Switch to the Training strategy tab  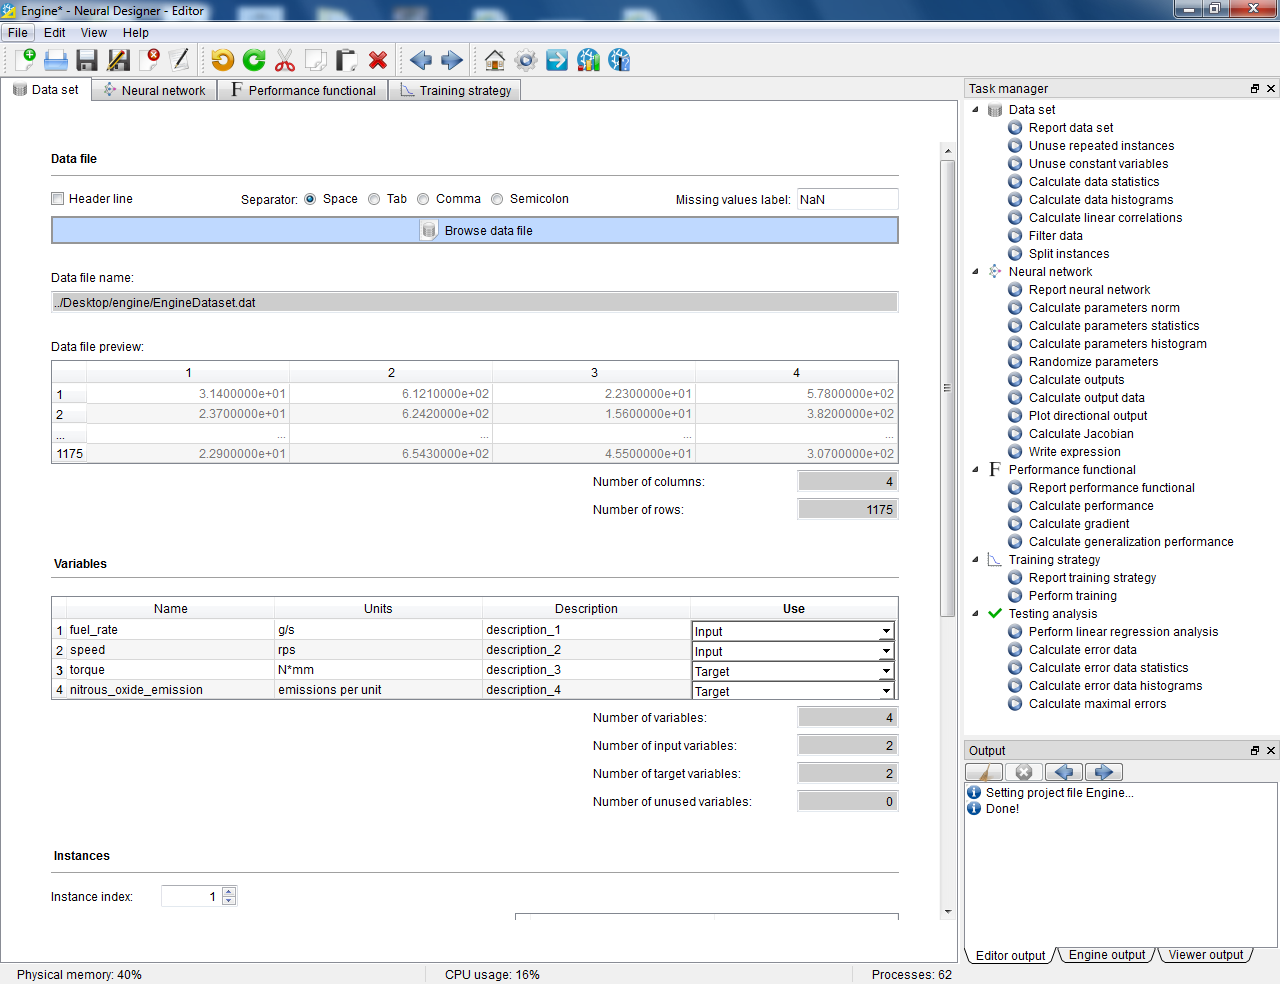pyautogui.click(x=455, y=90)
